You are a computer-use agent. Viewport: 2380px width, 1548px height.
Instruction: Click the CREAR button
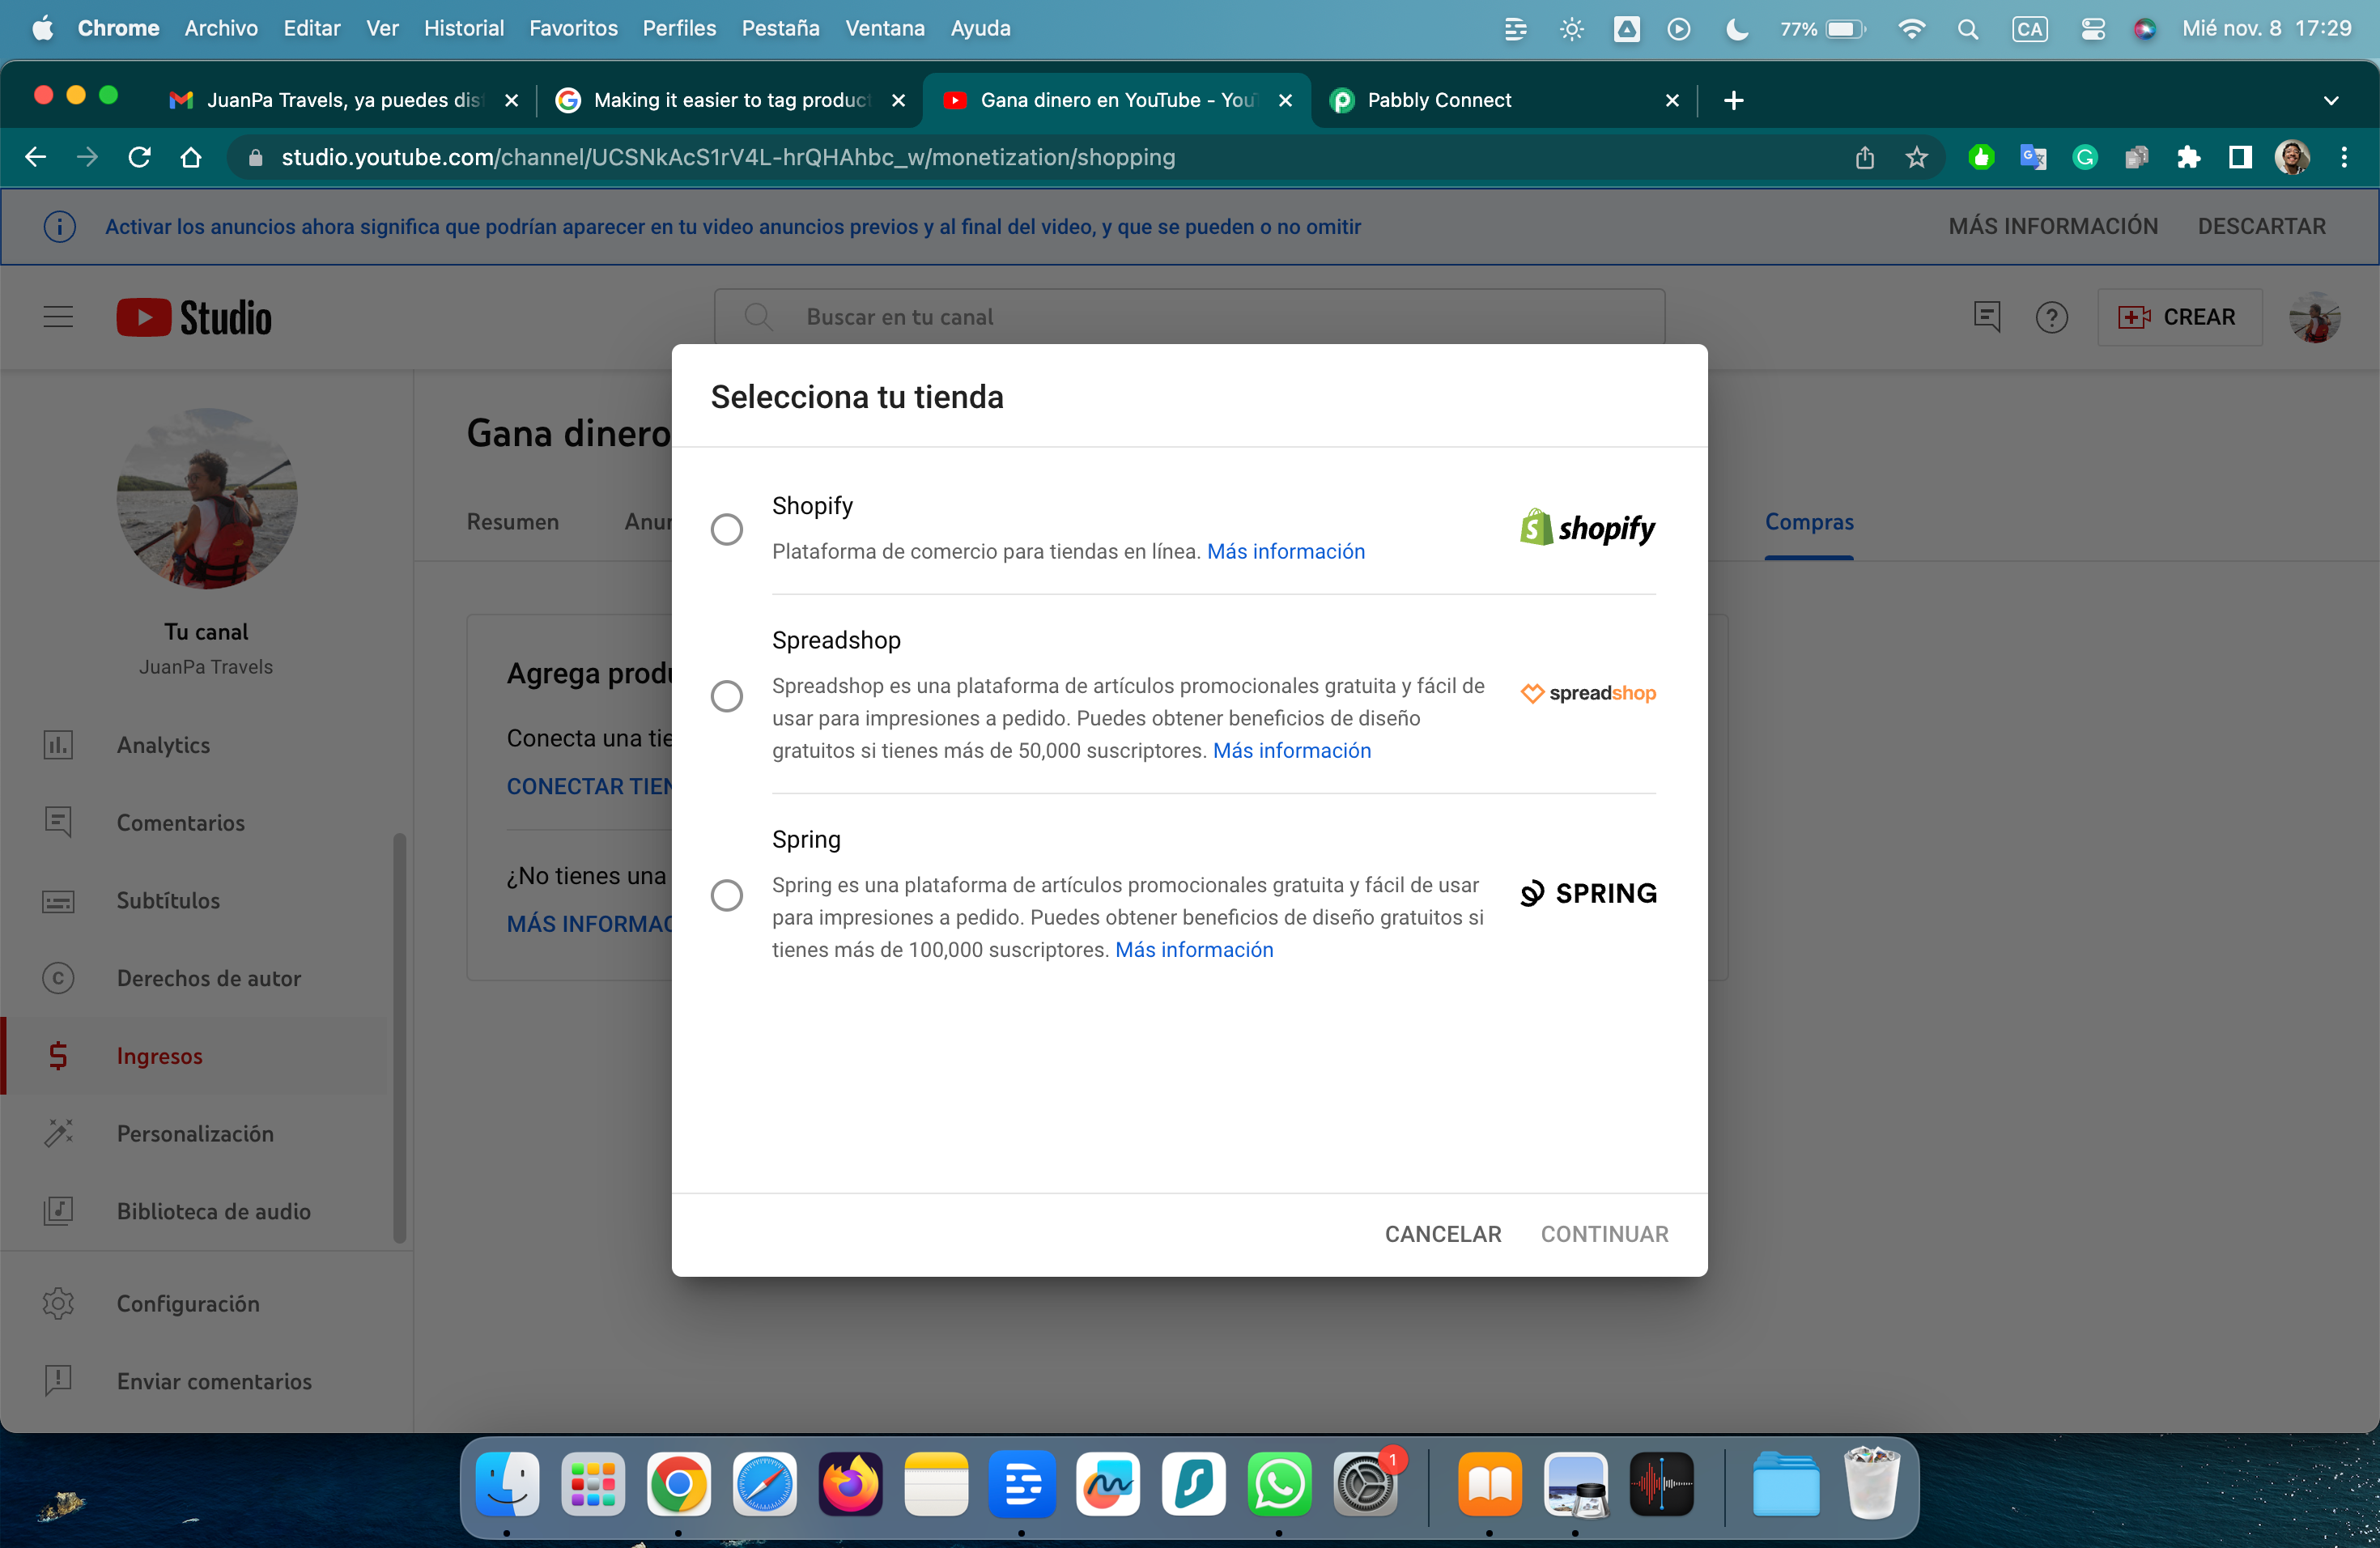click(x=2179, y=317)
